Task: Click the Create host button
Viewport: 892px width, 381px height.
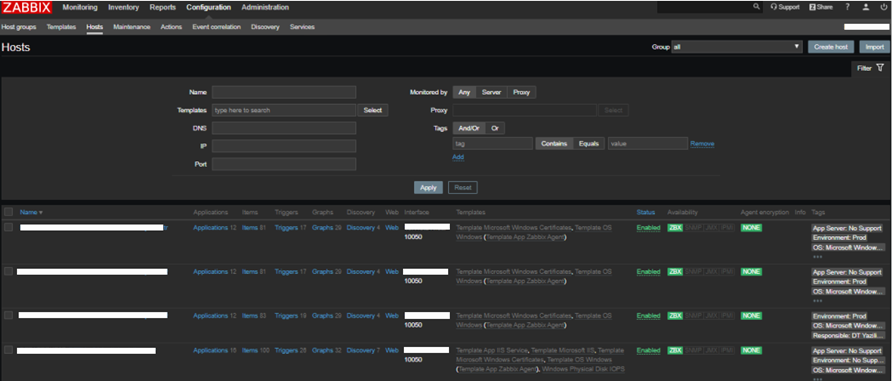Action: (x=831, y=47)
